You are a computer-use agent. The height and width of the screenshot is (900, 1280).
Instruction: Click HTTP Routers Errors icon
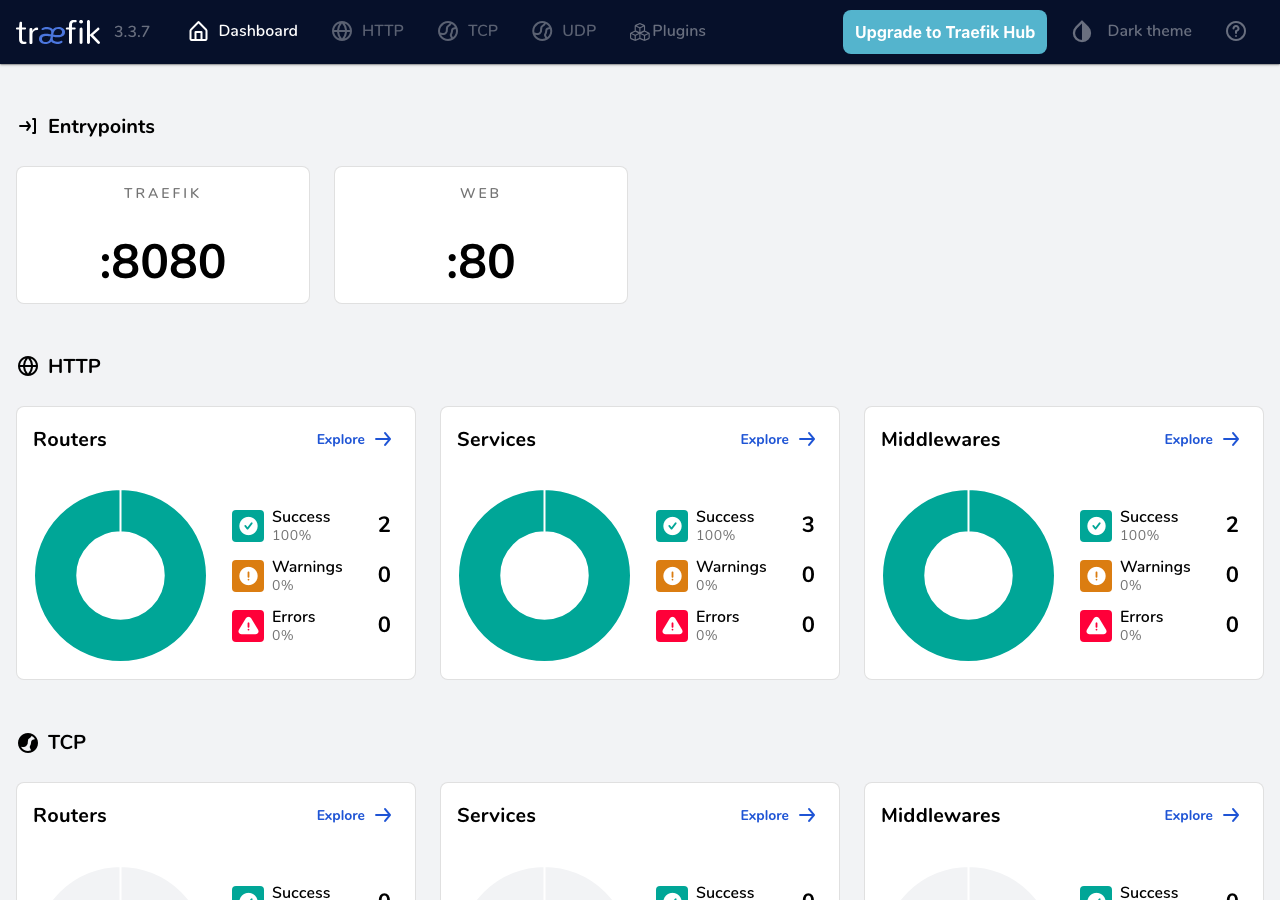click(x=248, y=626)
